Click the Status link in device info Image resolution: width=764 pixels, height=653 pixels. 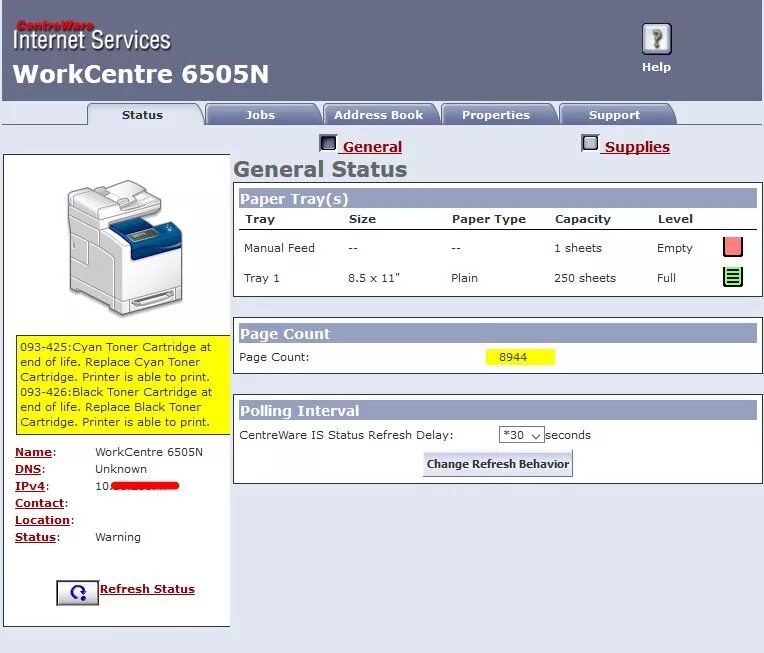(x=36, y=537)
